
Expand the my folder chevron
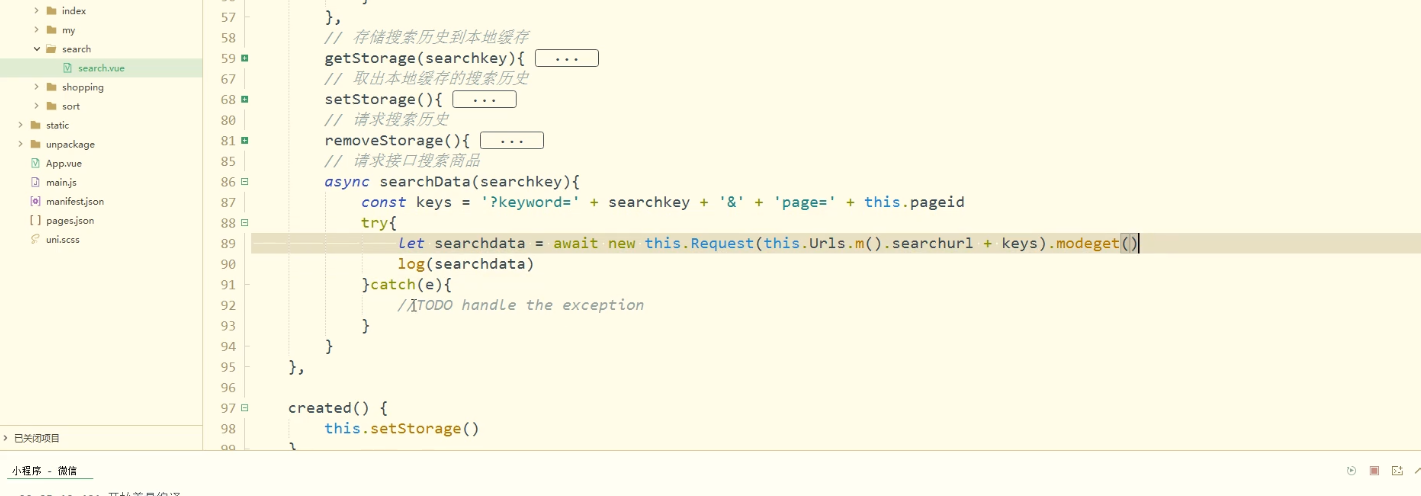[37, 30]
